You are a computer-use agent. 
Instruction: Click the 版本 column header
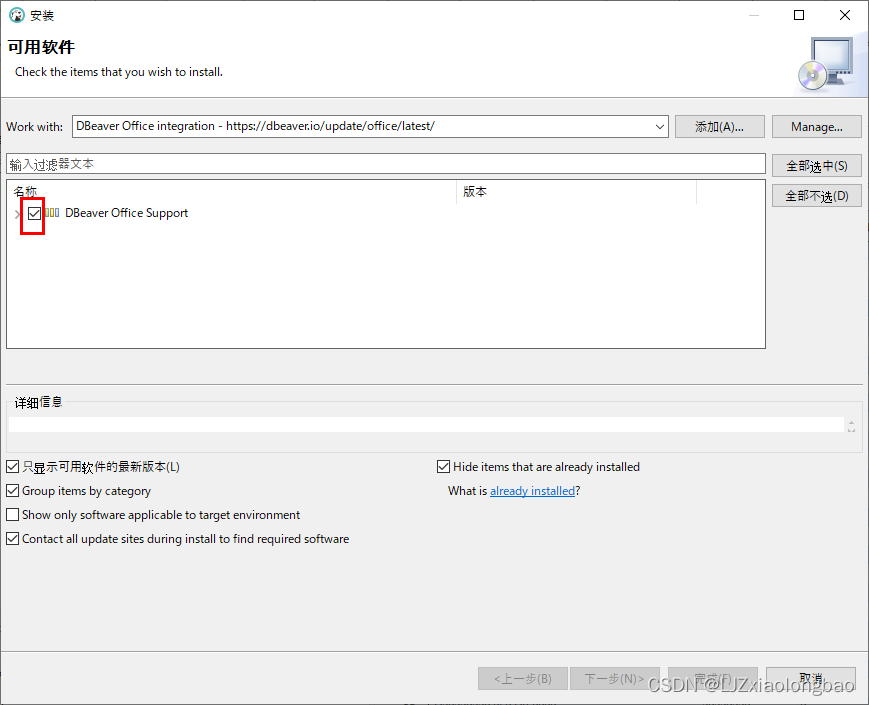click(576, 192)
